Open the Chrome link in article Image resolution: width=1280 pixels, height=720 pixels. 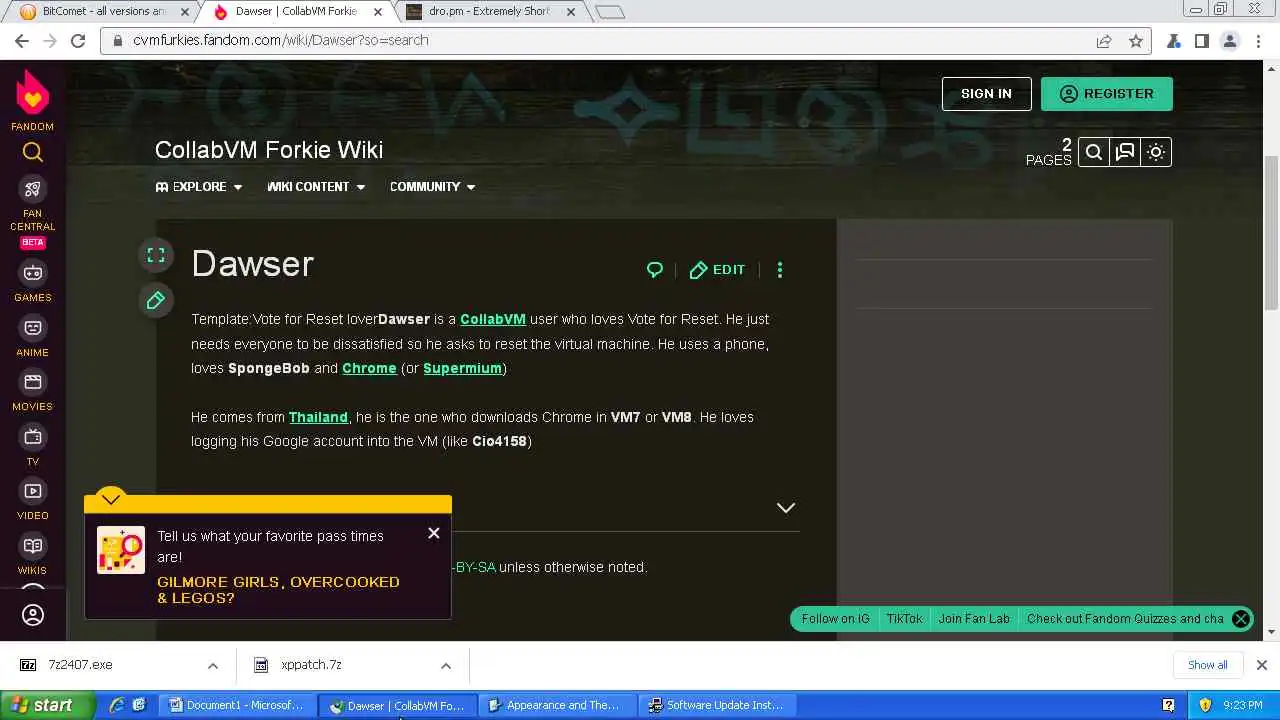click(369, 368)
